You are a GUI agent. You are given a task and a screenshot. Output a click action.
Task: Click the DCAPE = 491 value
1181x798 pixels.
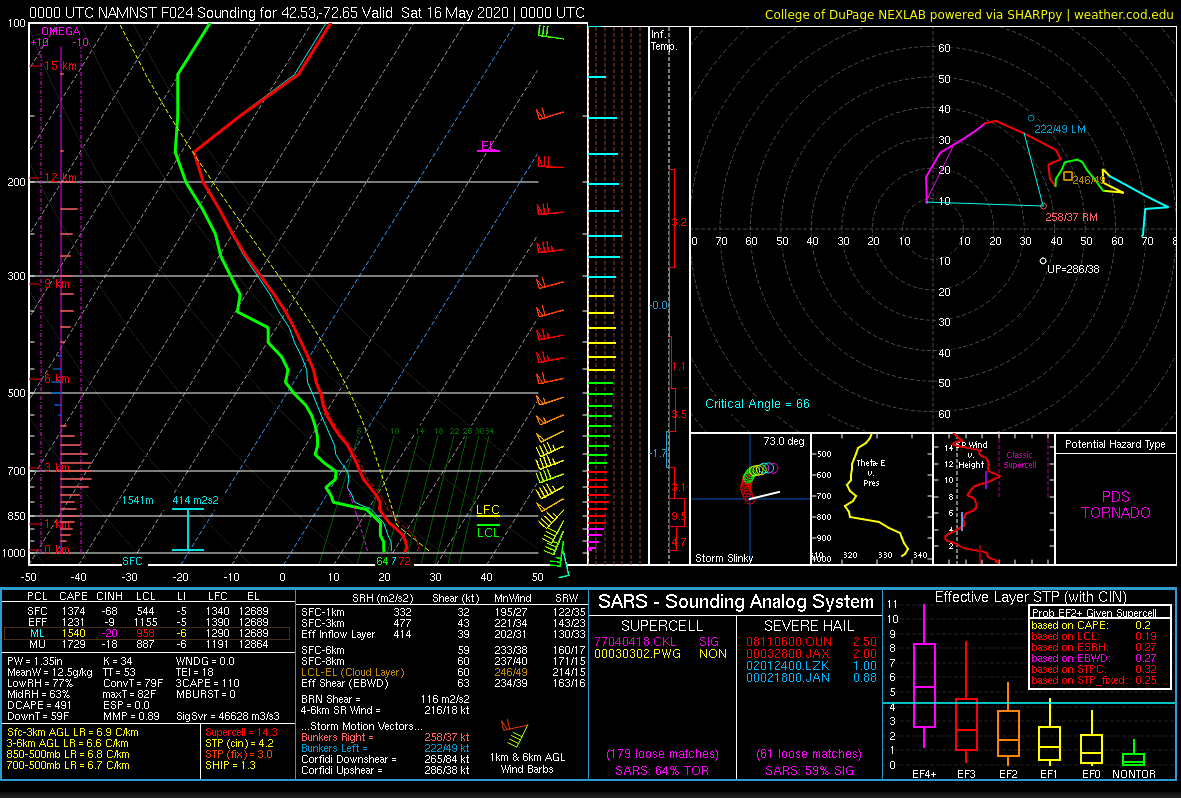[x=39, y=705]
